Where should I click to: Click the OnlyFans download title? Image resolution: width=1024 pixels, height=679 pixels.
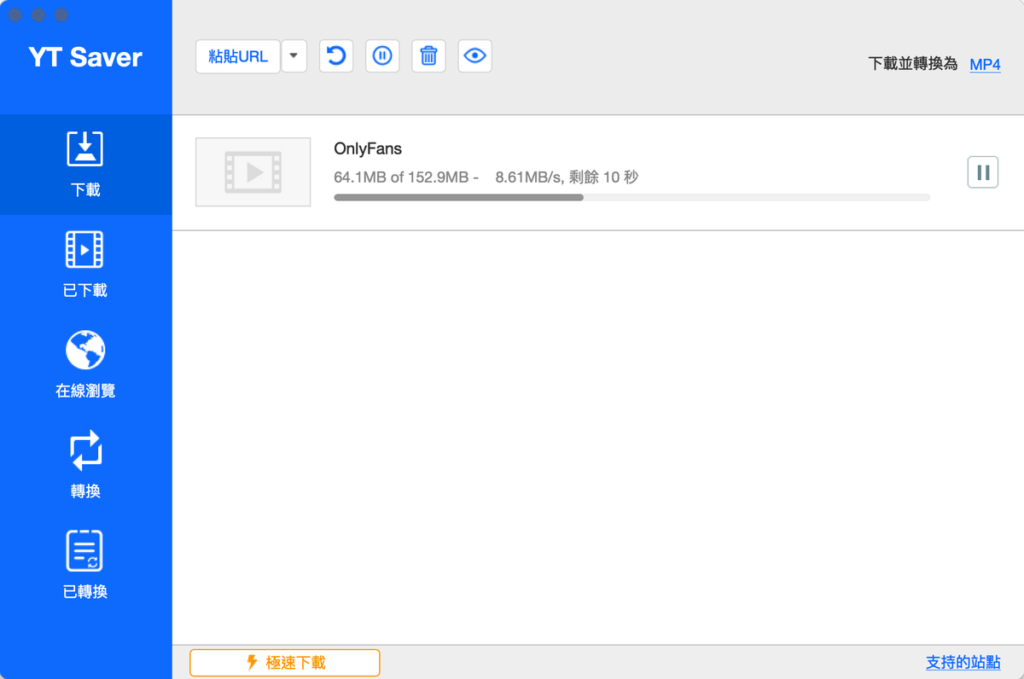(x=368, y=149)
